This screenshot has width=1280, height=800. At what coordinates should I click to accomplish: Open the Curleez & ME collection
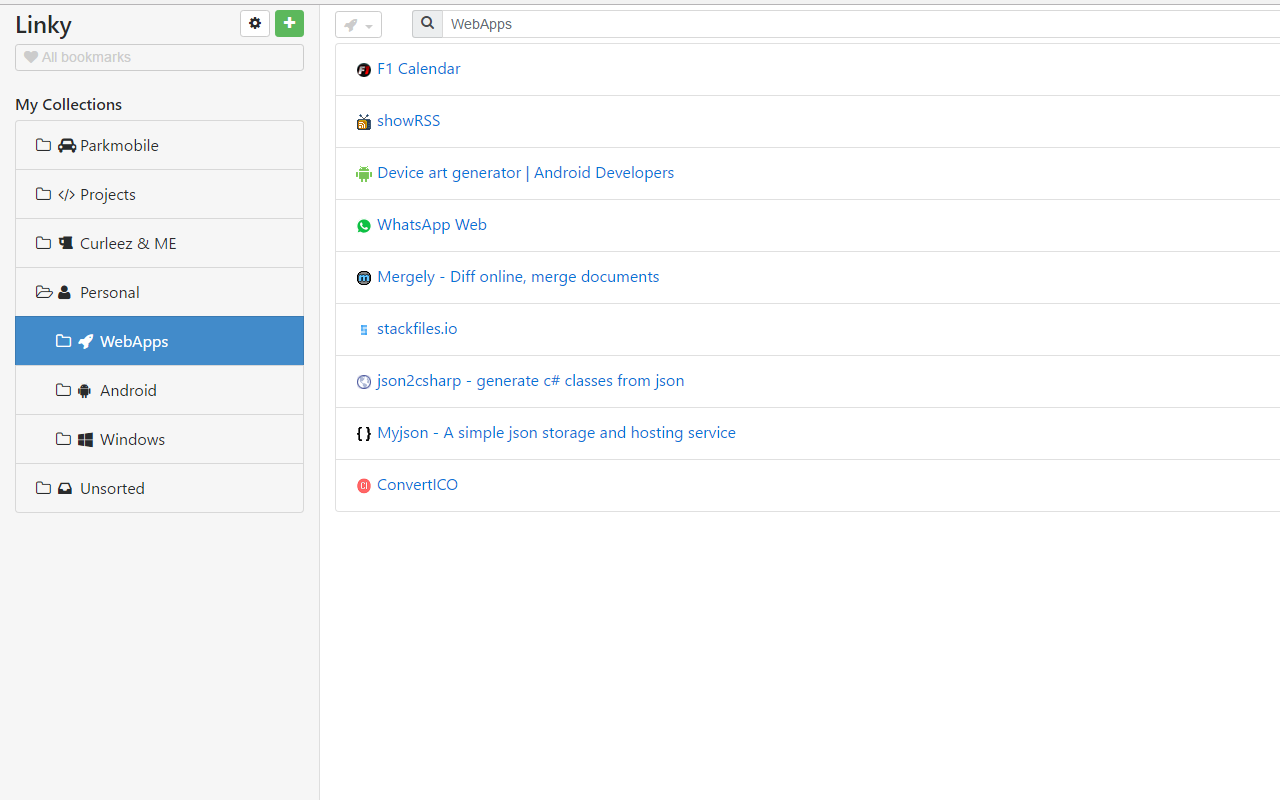(x=159, y=243)
